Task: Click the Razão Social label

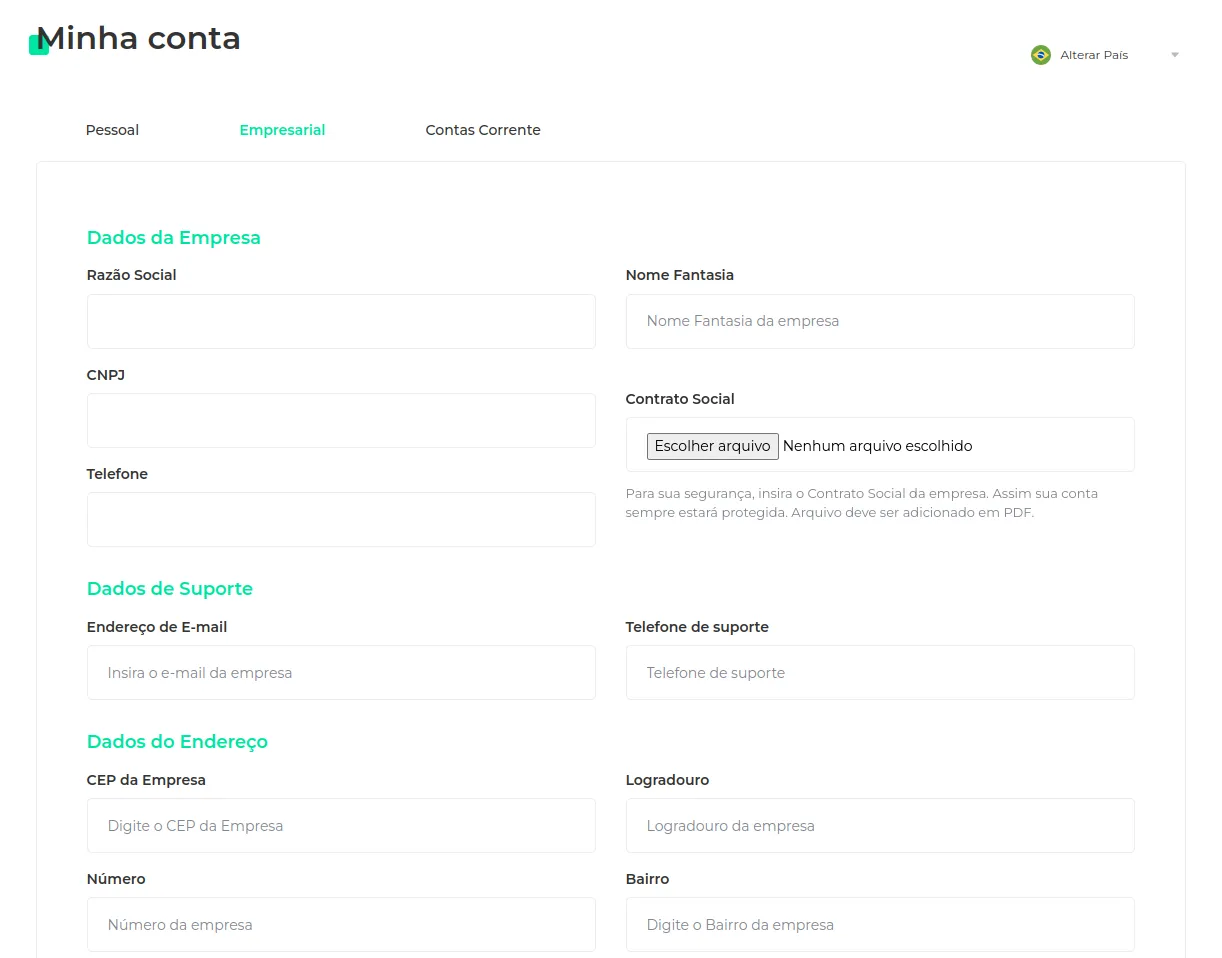Action: [132, 275]
